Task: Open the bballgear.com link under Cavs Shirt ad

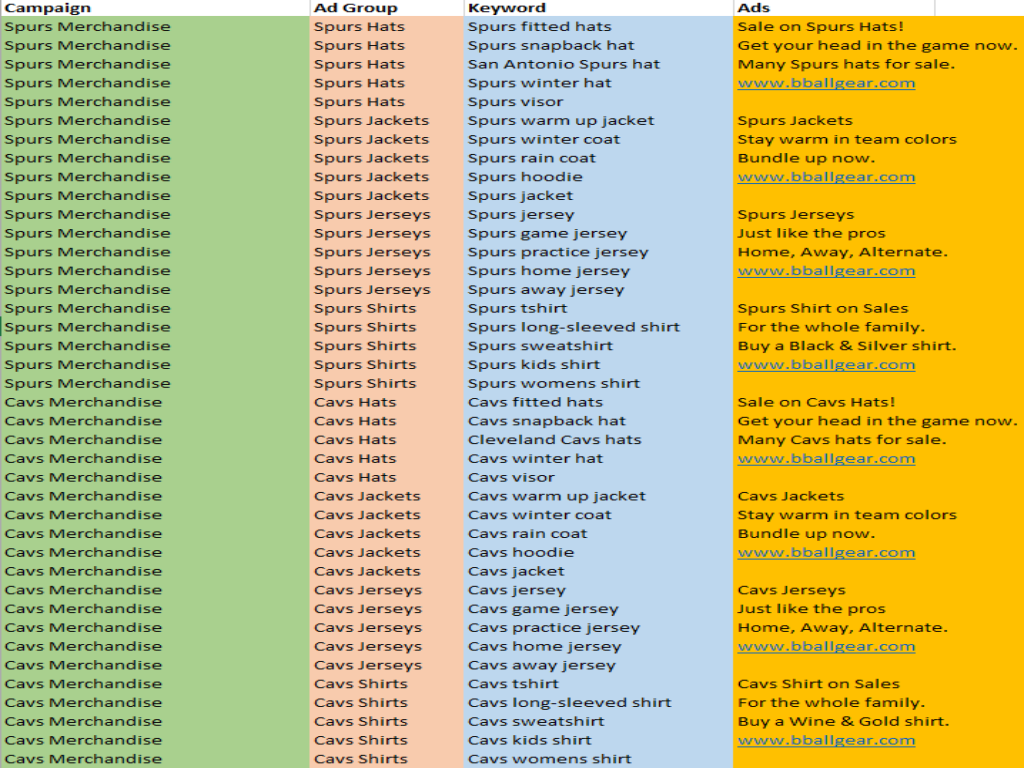Action: coord(826,741)
